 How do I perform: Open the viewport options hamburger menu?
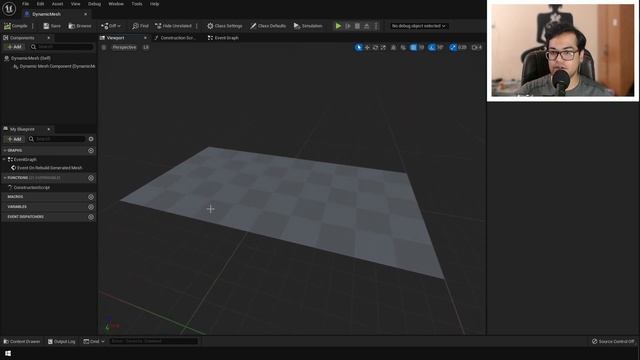pyautogui.click(x=104, y=47)
